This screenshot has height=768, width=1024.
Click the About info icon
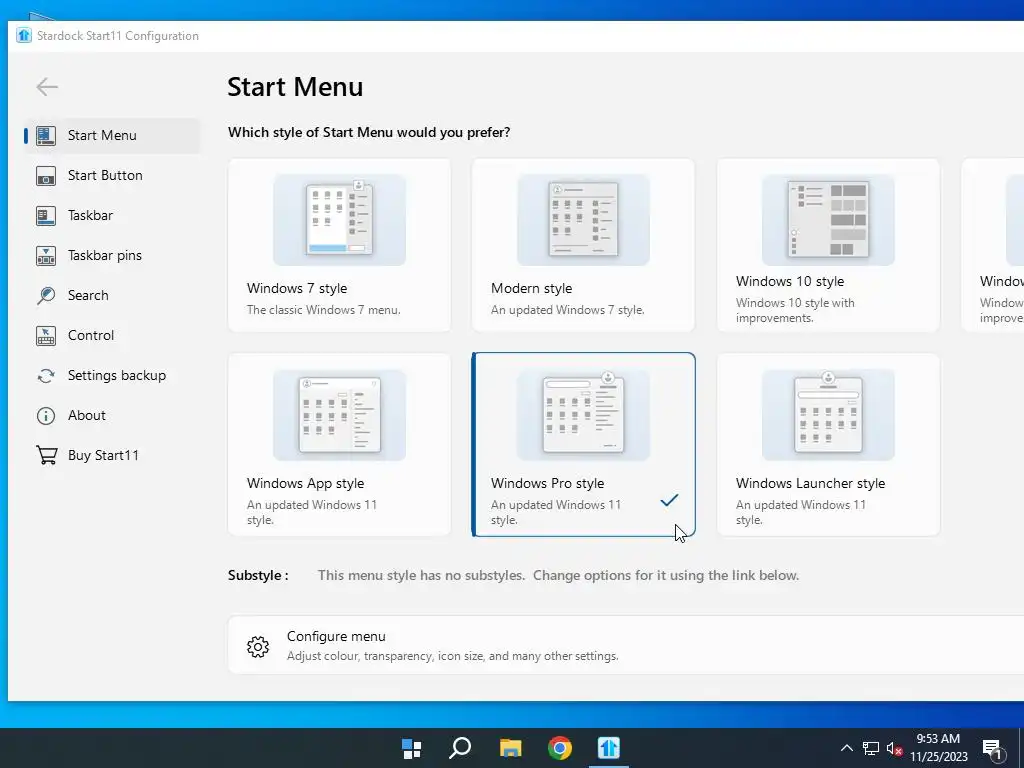pyautogui.click(x=46, y=415)
